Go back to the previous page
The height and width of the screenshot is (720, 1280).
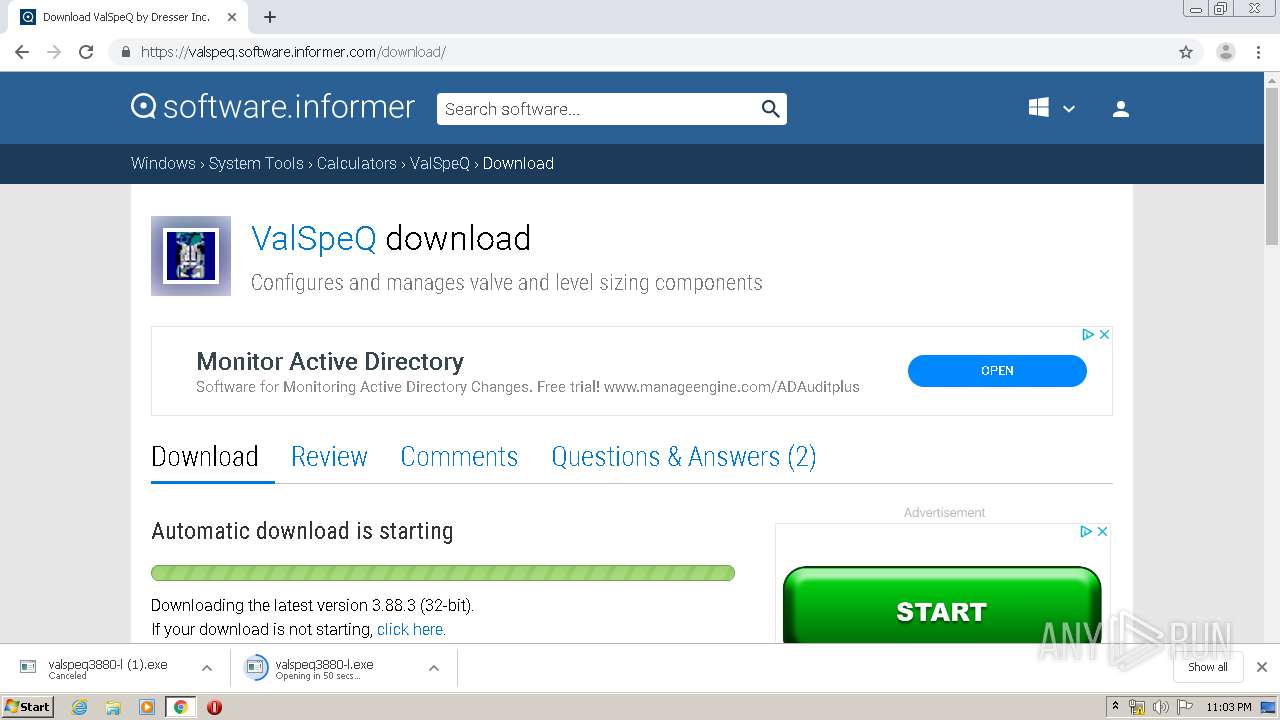tap(22, 52)
